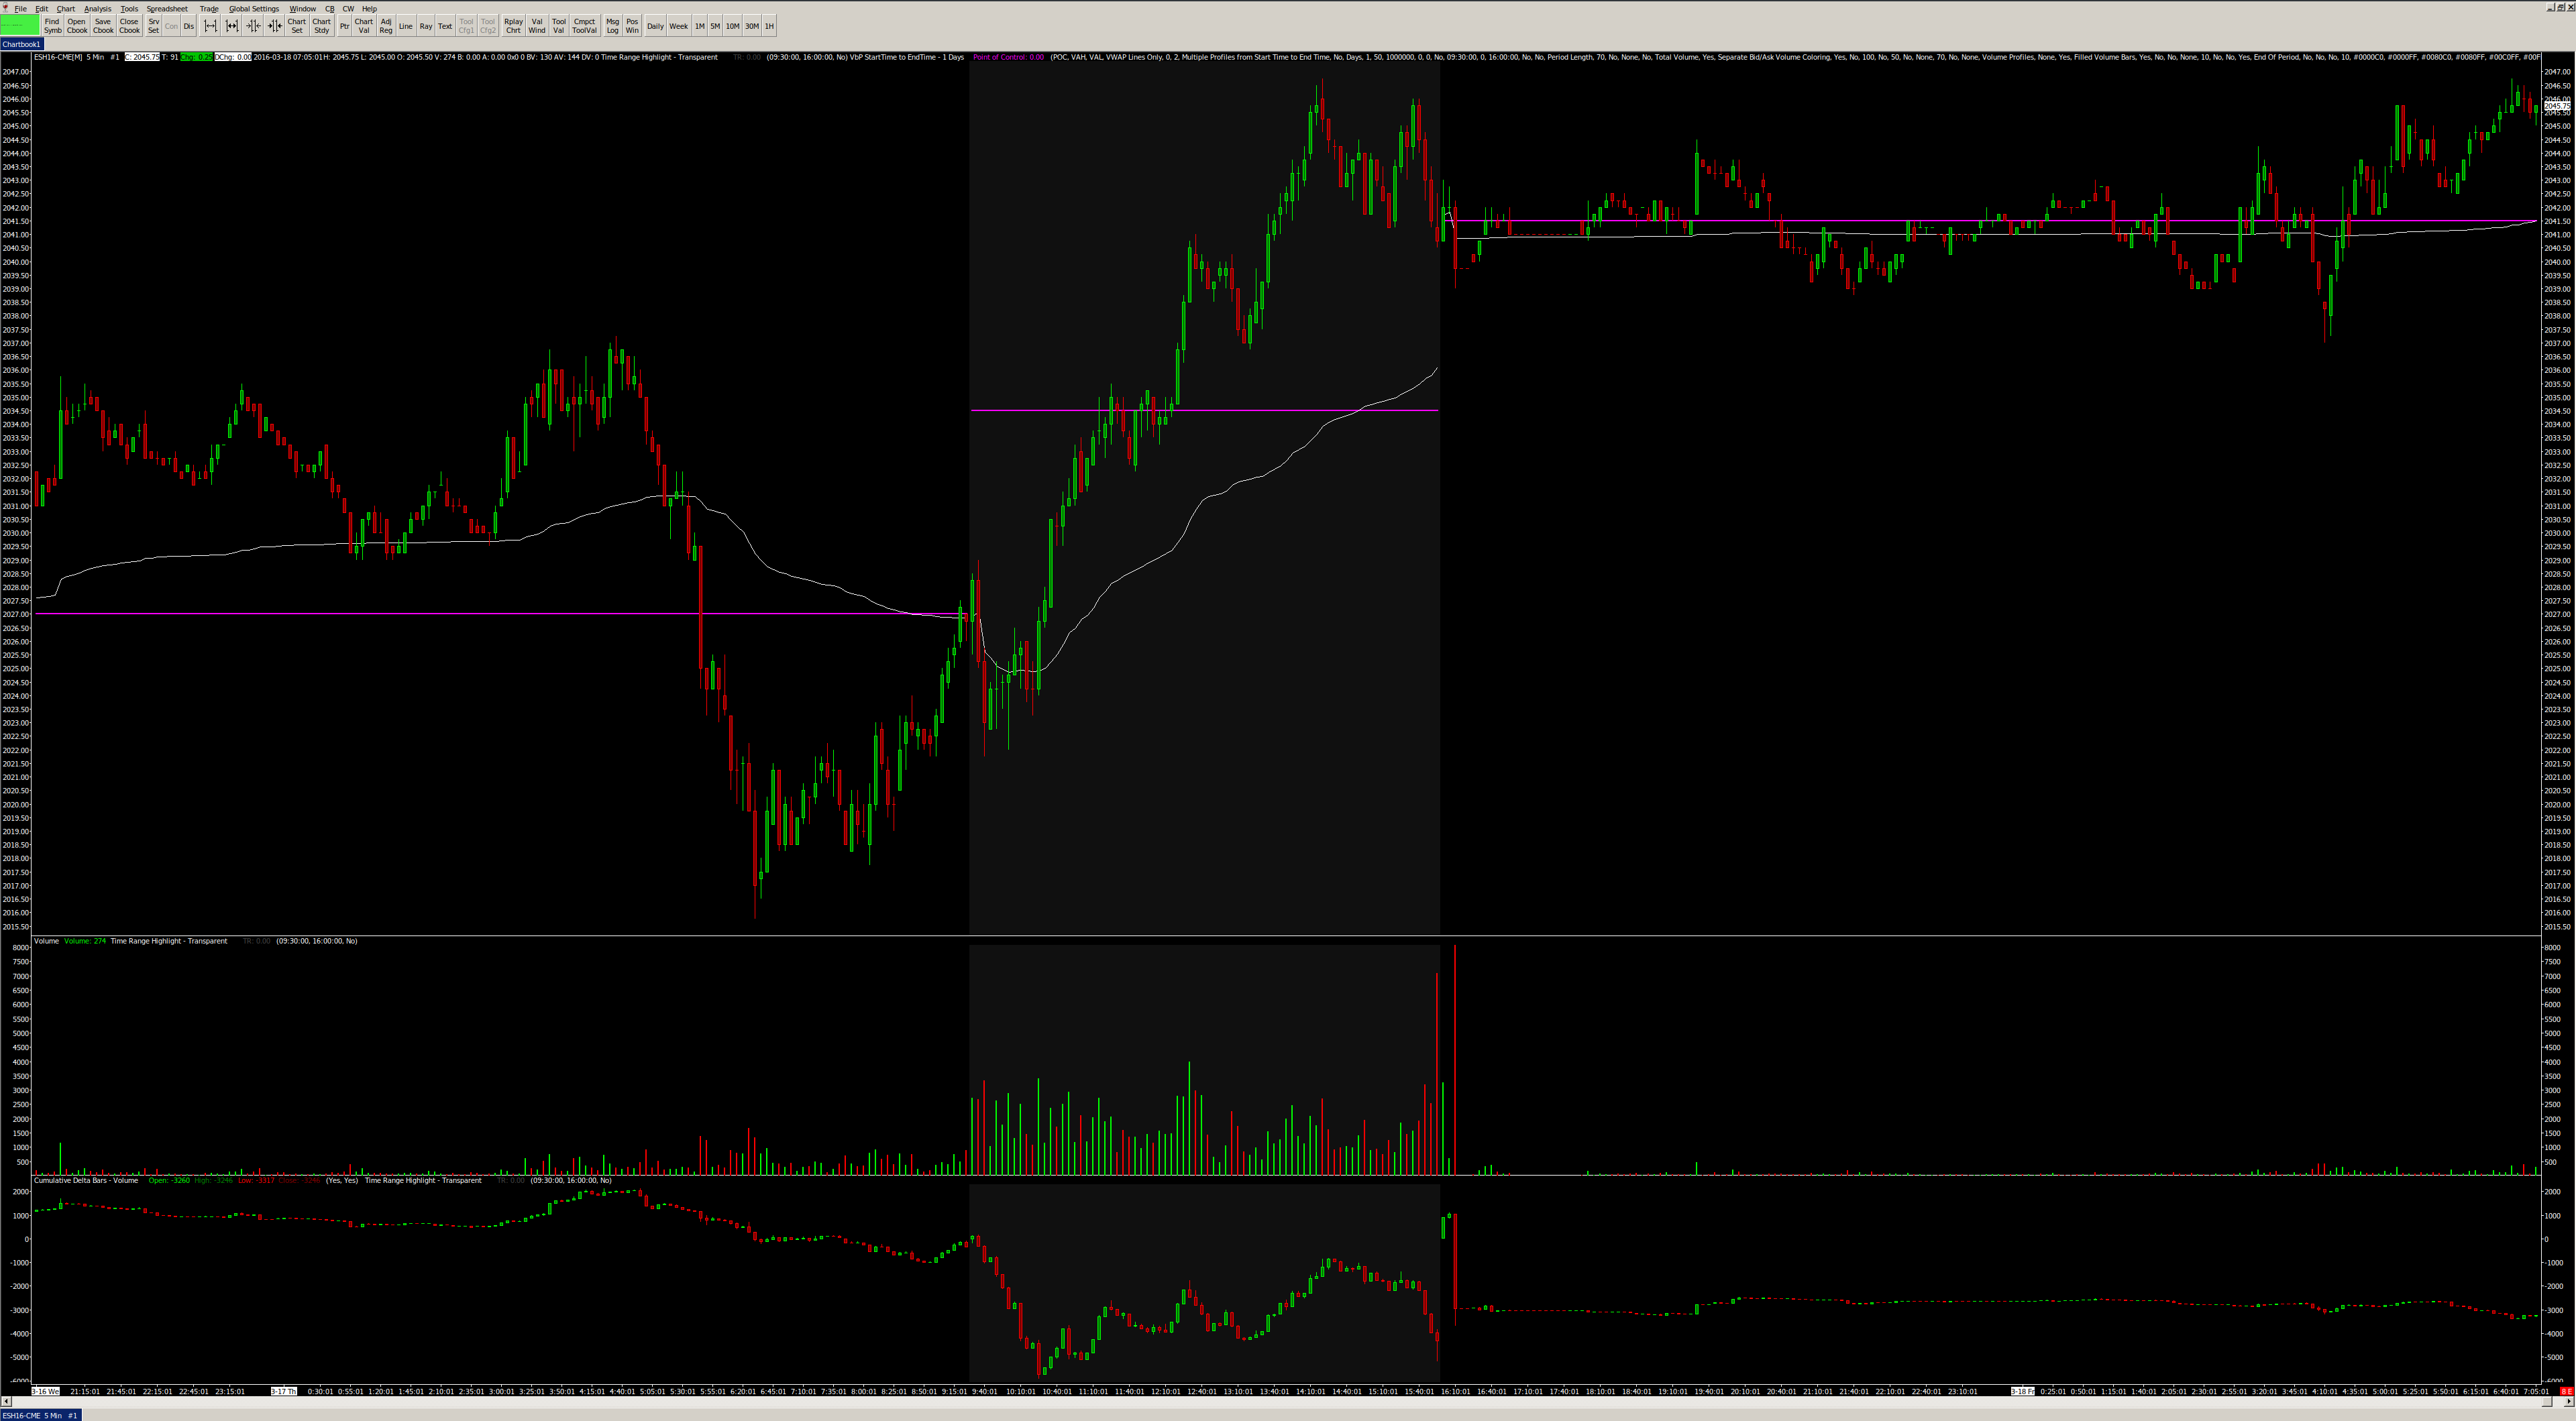Switch to the Chartbook1 tab
The width and height of the screenshot is (2576, 1421).
point(21,44)
